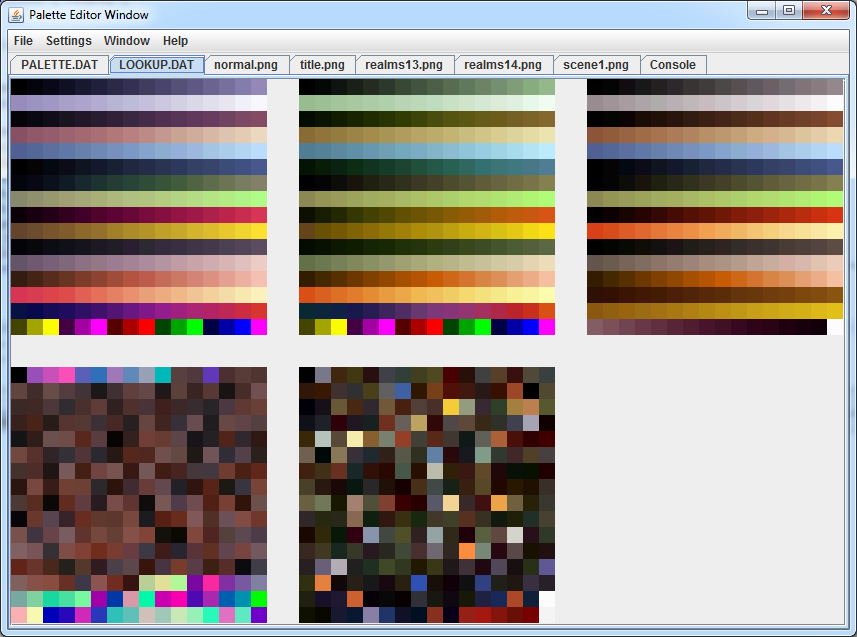Maximize the Palette Editor Window
This screenshot has width=857, height=637.
(790, 11)
